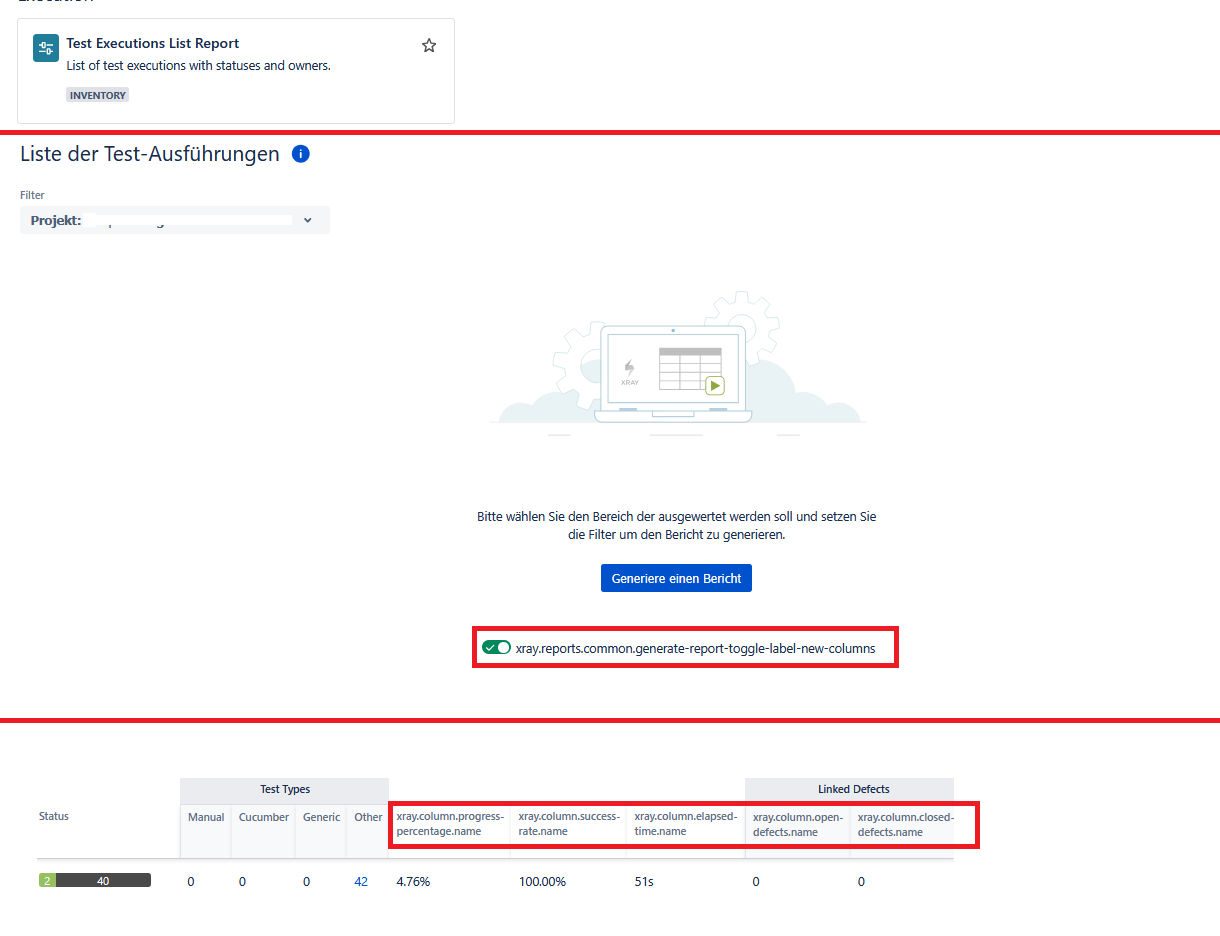Click the green passed segment in status bar
This screenshot has height=936, width=1220.
coord(47,881)
